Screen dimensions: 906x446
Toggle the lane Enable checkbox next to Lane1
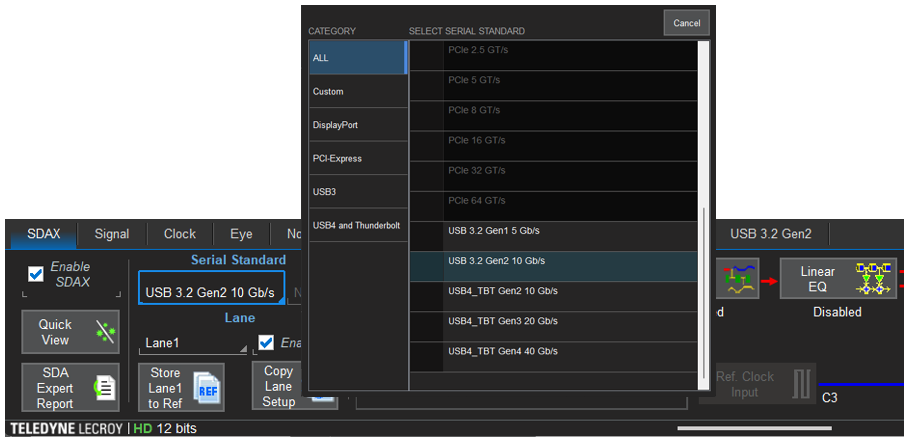click(x=266, y=343)
